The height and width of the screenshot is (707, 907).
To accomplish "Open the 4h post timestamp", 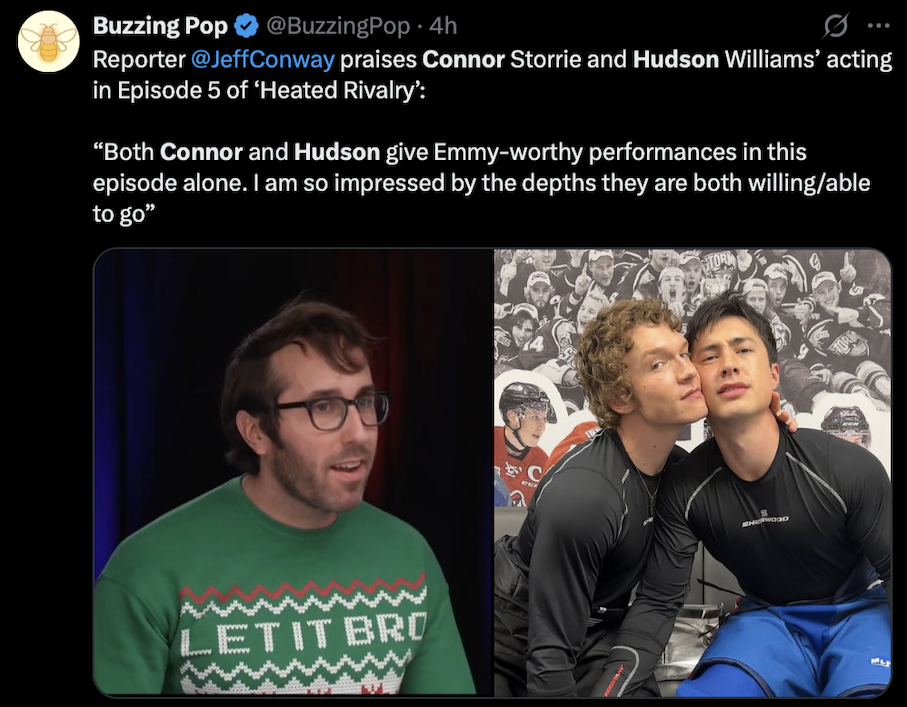I will (x=444, y=26).
